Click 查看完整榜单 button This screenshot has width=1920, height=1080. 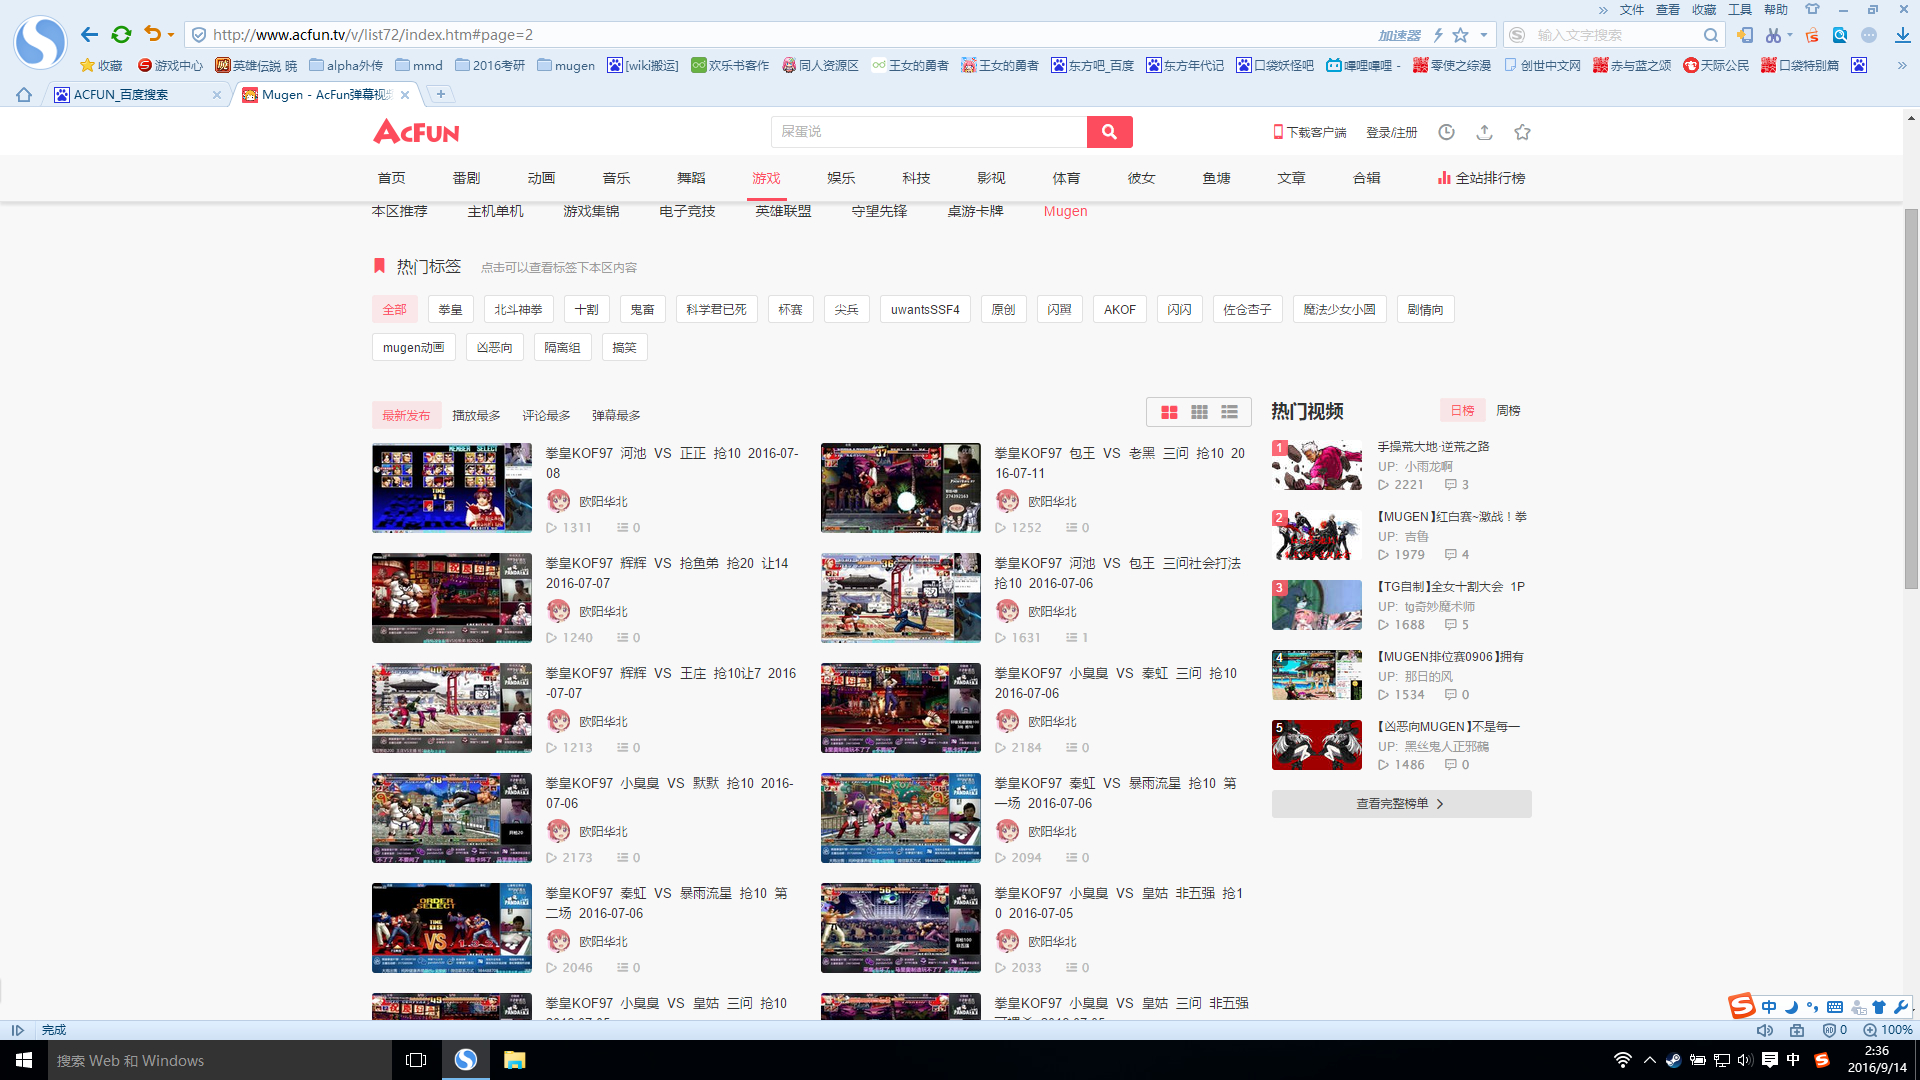[x=1401, y=803]
